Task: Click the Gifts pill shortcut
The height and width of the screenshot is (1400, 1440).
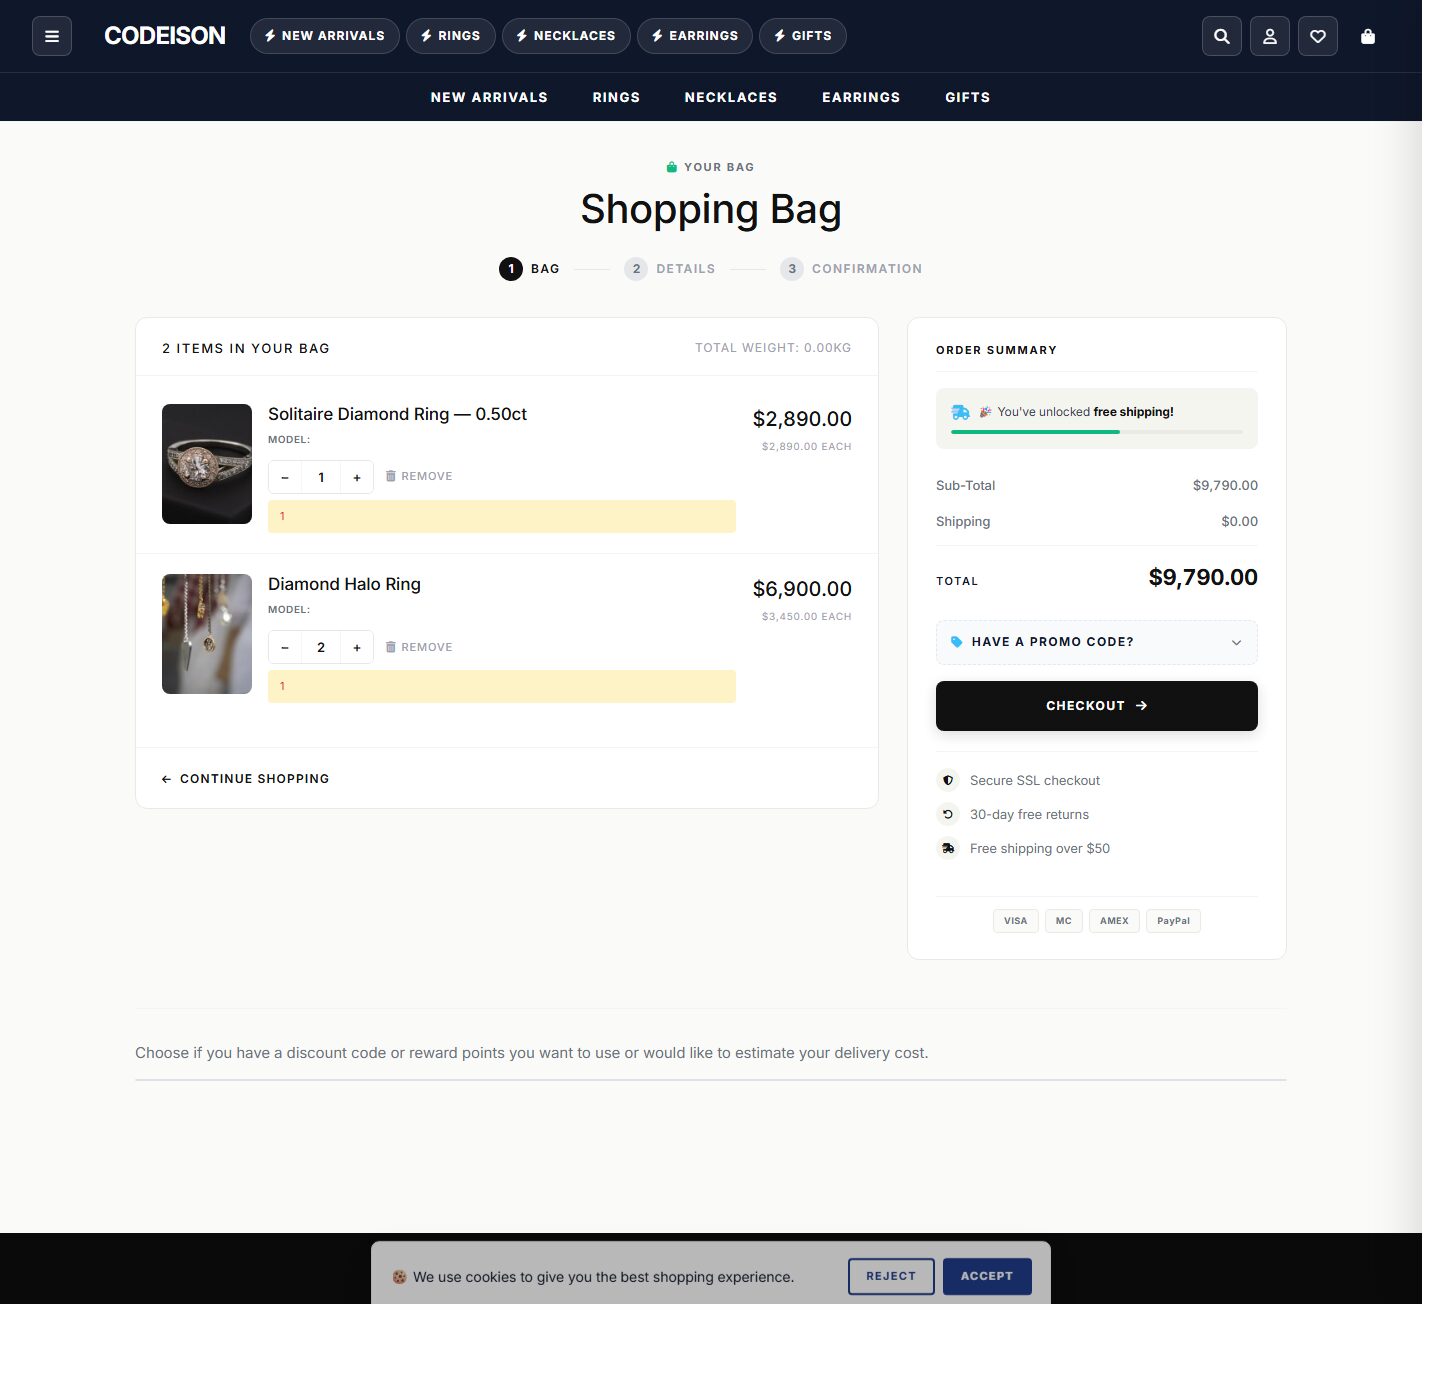Action: point(803,36)
